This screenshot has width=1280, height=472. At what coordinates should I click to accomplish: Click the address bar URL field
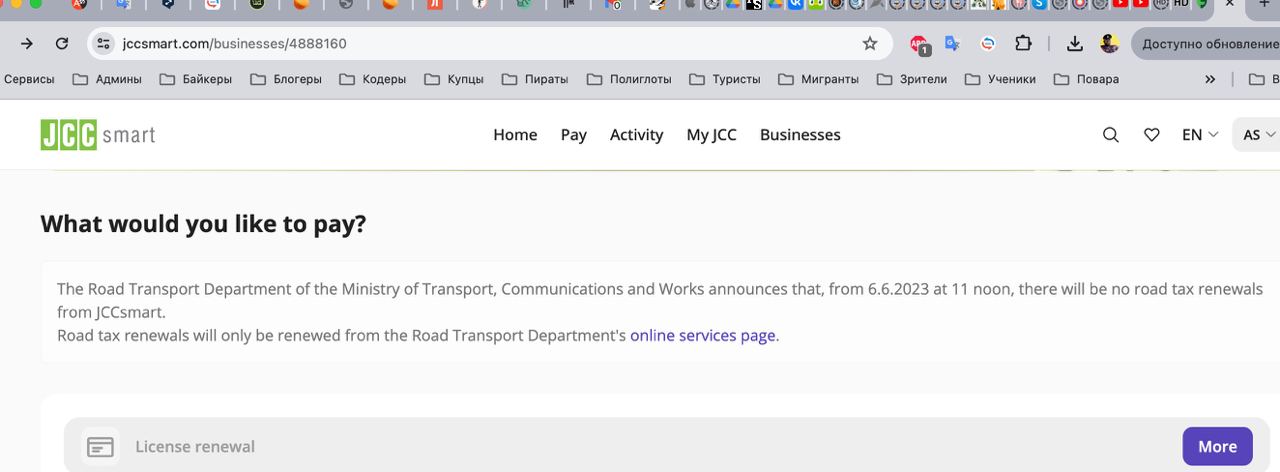tap(480, 44)
